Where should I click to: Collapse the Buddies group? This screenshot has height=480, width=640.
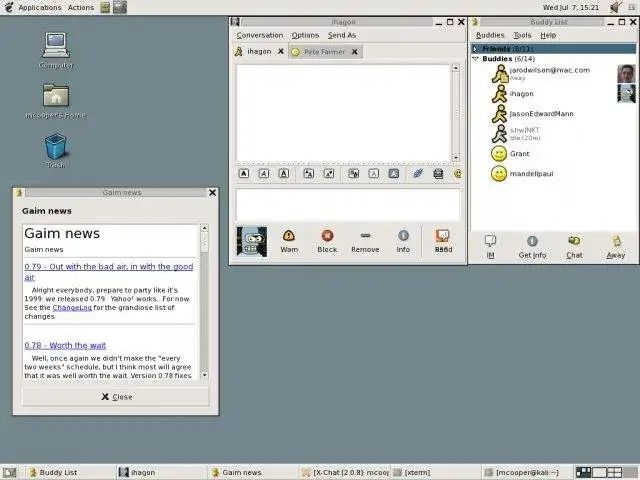click(x=475, y=59)
